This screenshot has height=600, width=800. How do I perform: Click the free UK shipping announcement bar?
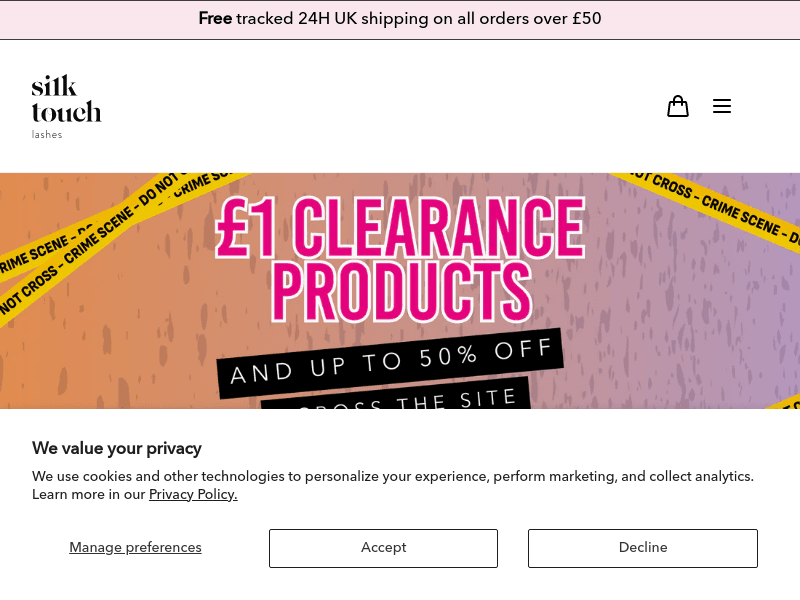400,19
